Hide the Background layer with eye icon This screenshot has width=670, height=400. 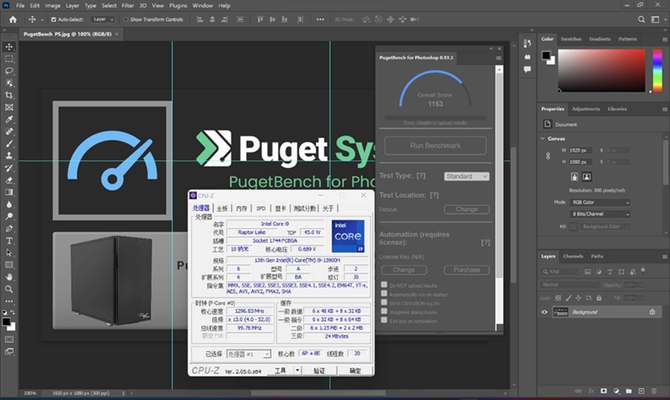point(544,312)
